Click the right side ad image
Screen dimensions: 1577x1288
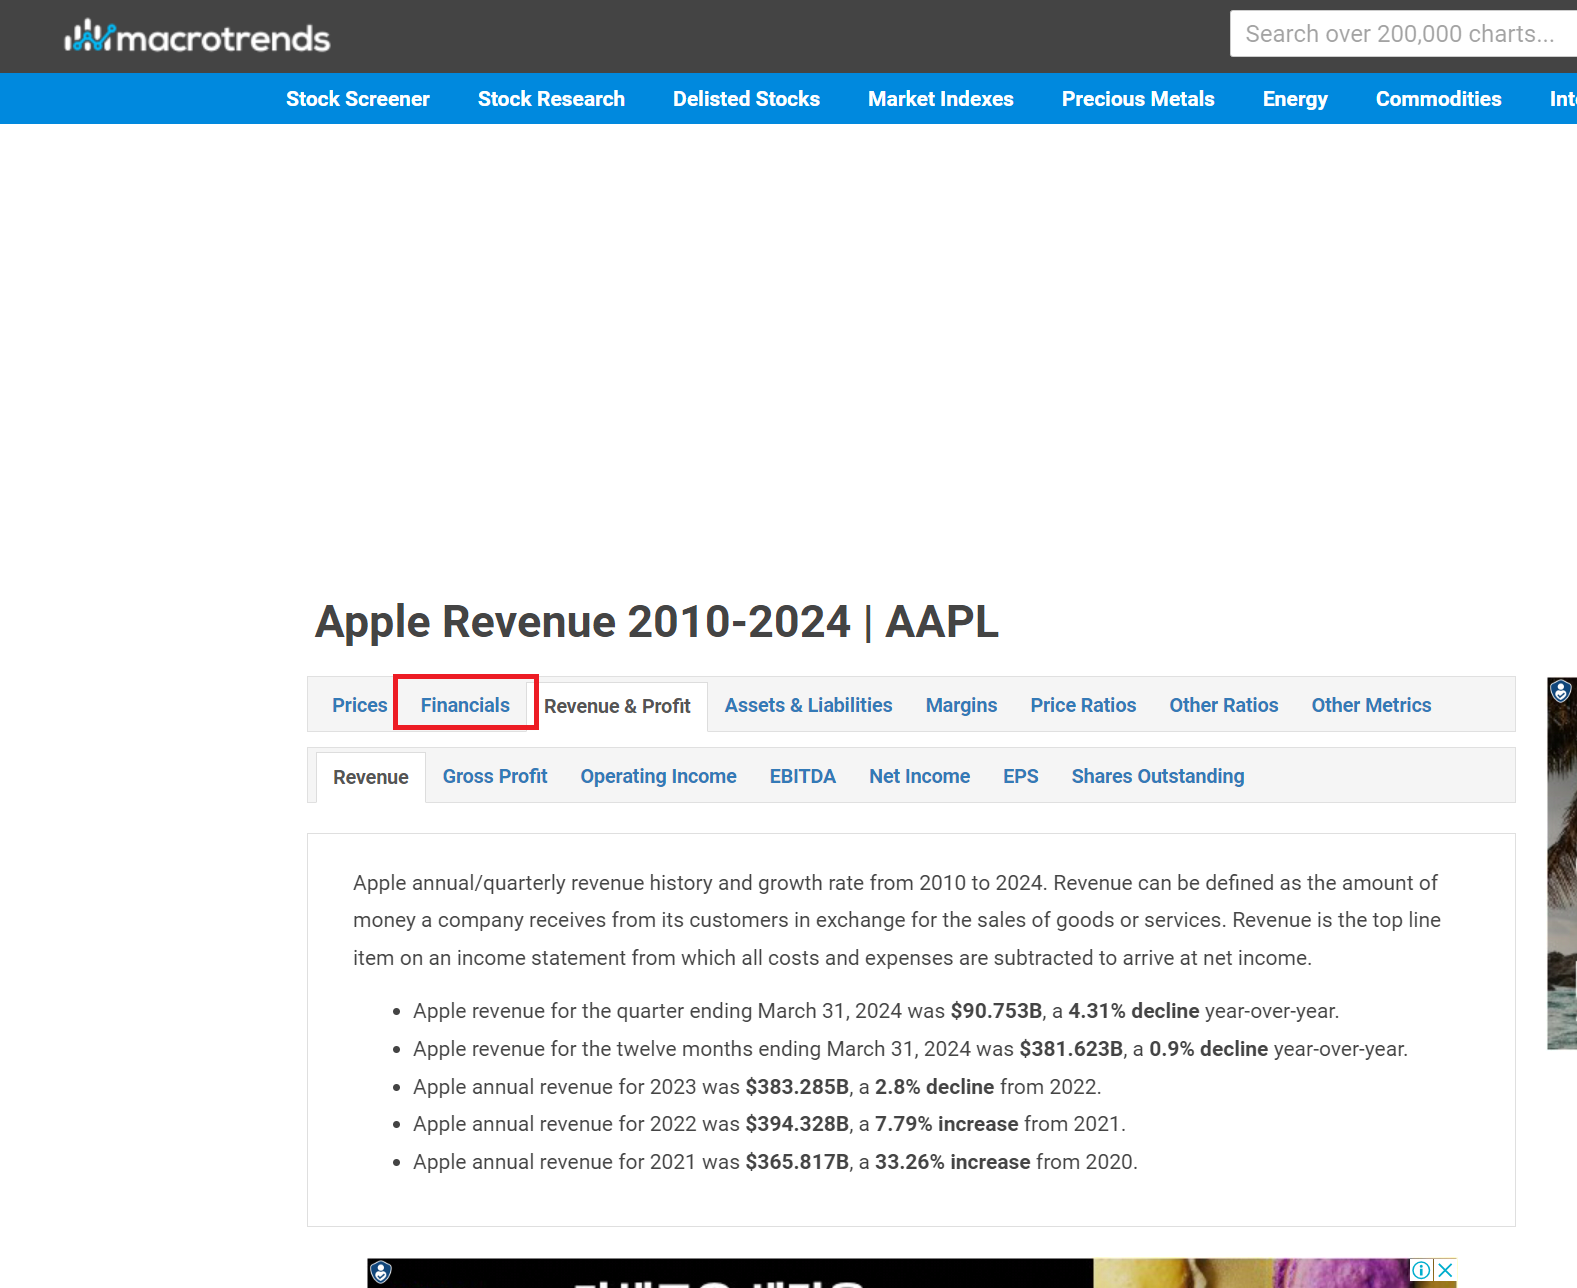click(x=1562, y=864)
